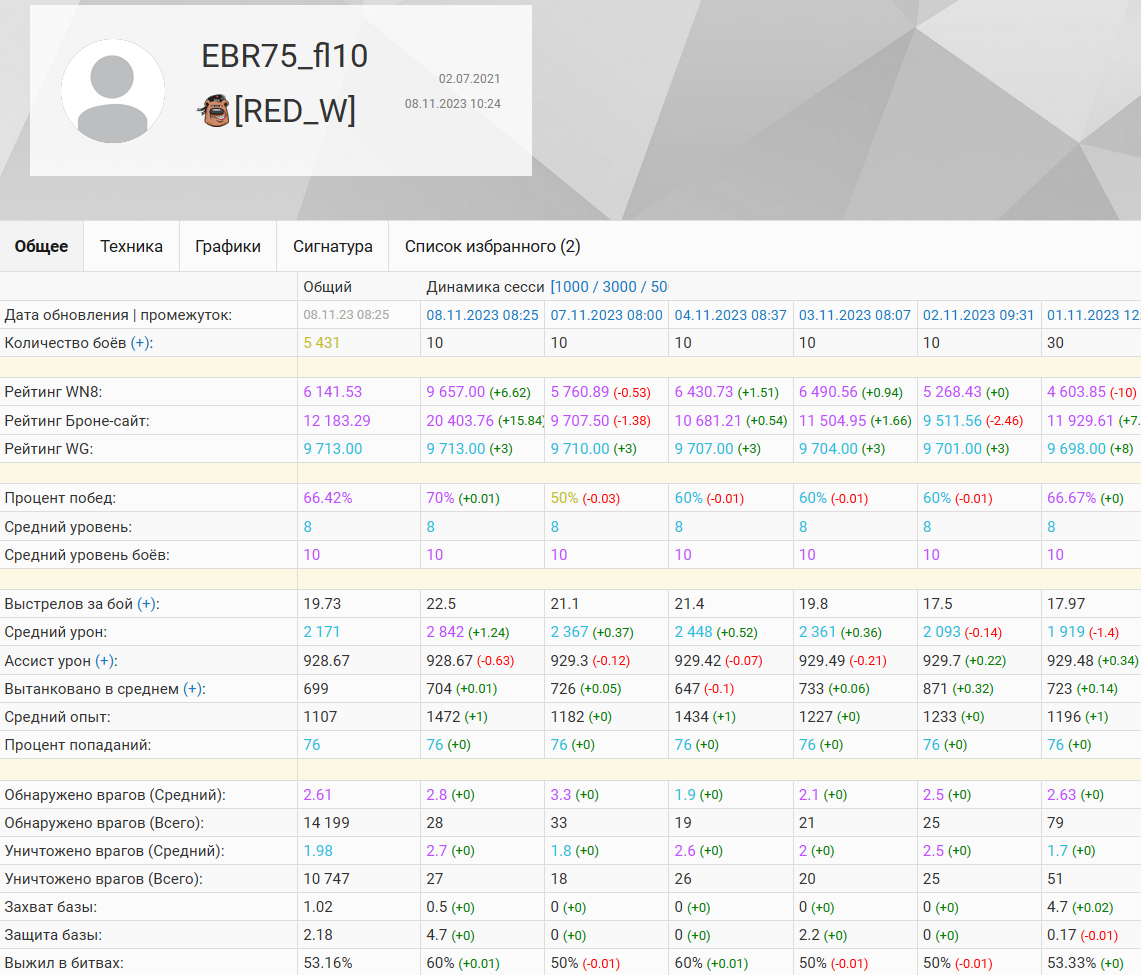Open session dated 04.11.2023 08:37
Image resolution: width=1141 pixels, height=975 pixels.
click(x=730, y=315)
